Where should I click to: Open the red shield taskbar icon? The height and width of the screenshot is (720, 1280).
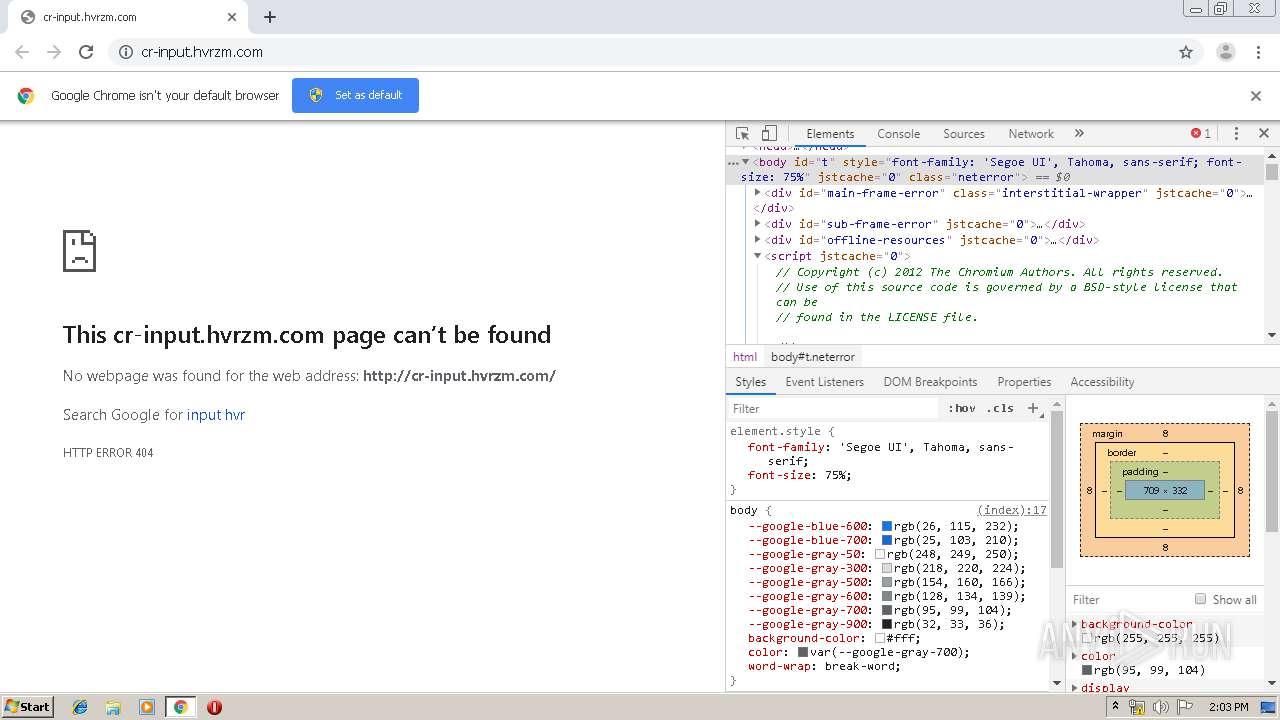[214, 707]
